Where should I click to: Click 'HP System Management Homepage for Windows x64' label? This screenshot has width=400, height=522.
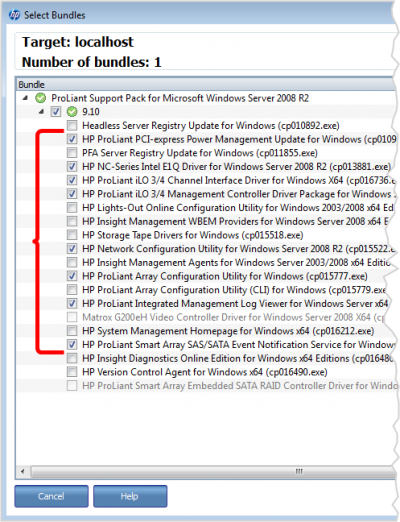[x=228, y=331]
